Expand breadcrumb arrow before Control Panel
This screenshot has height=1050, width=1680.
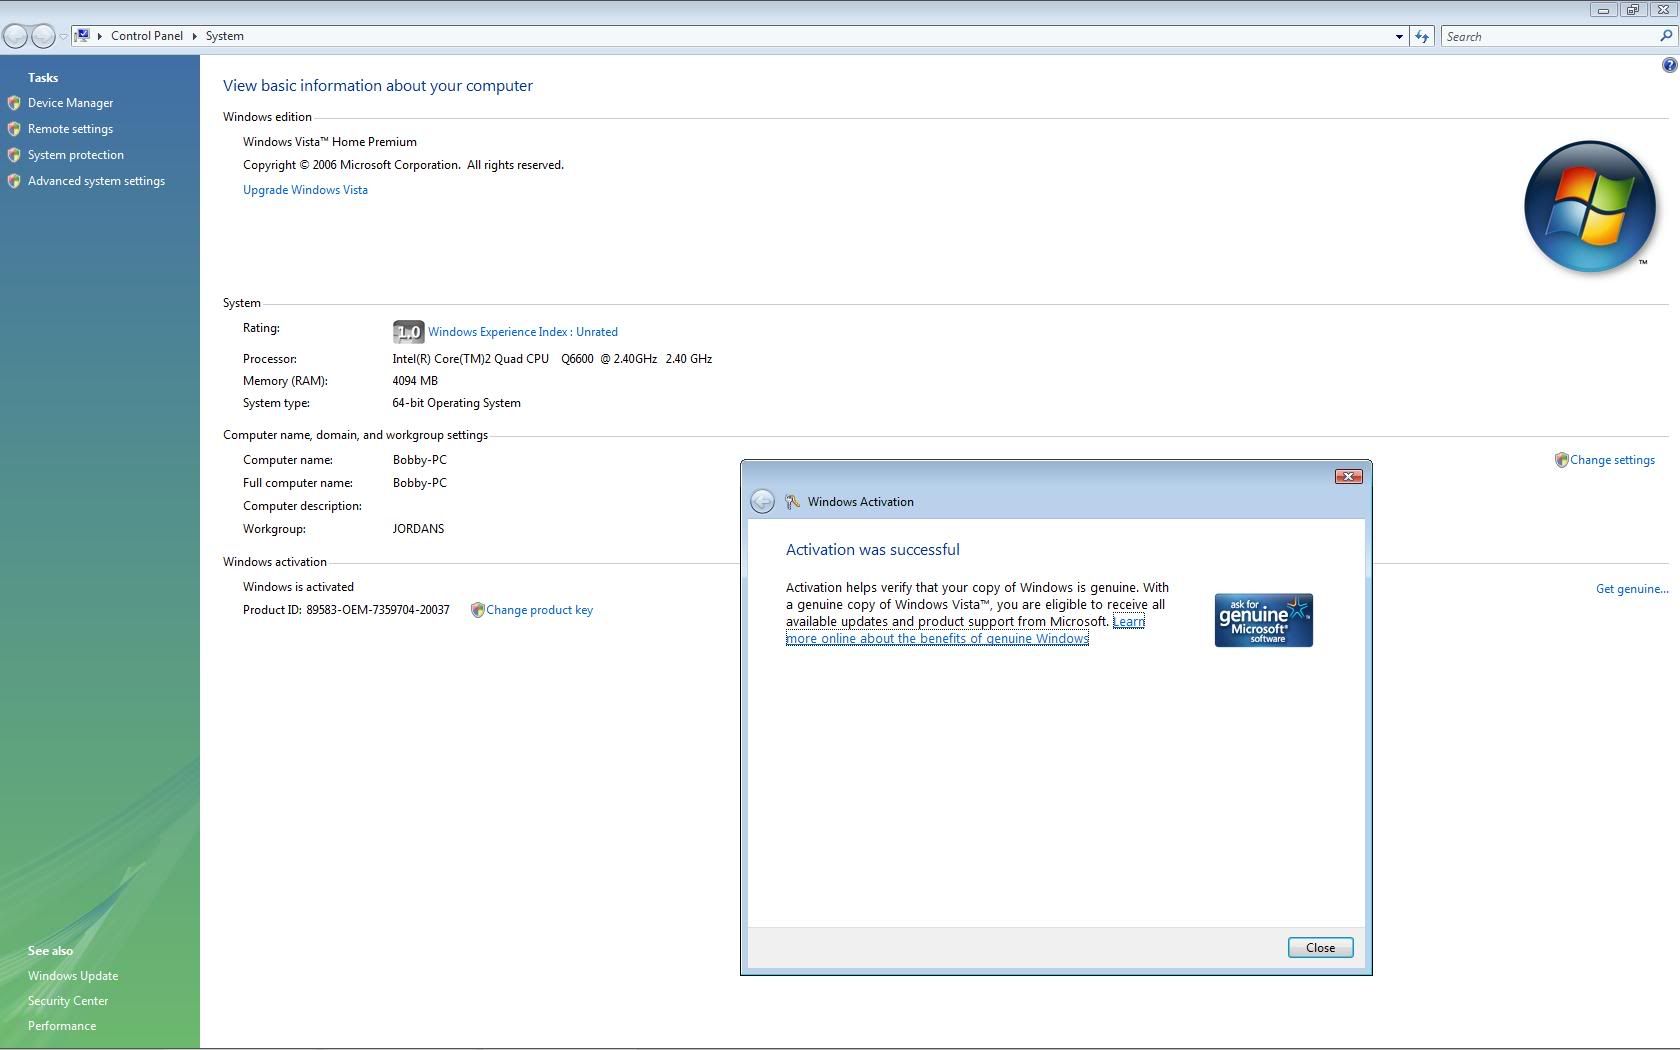[x=100, y=36]
